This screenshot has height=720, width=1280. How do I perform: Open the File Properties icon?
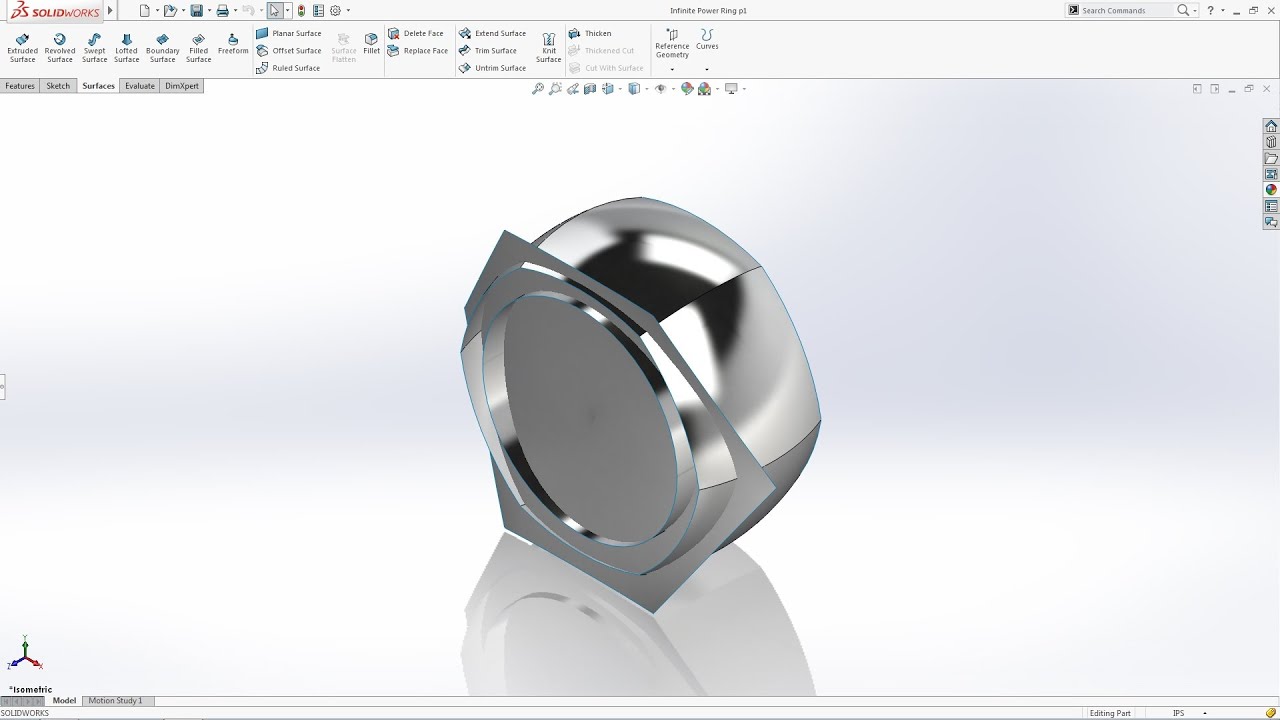[318, 11]
